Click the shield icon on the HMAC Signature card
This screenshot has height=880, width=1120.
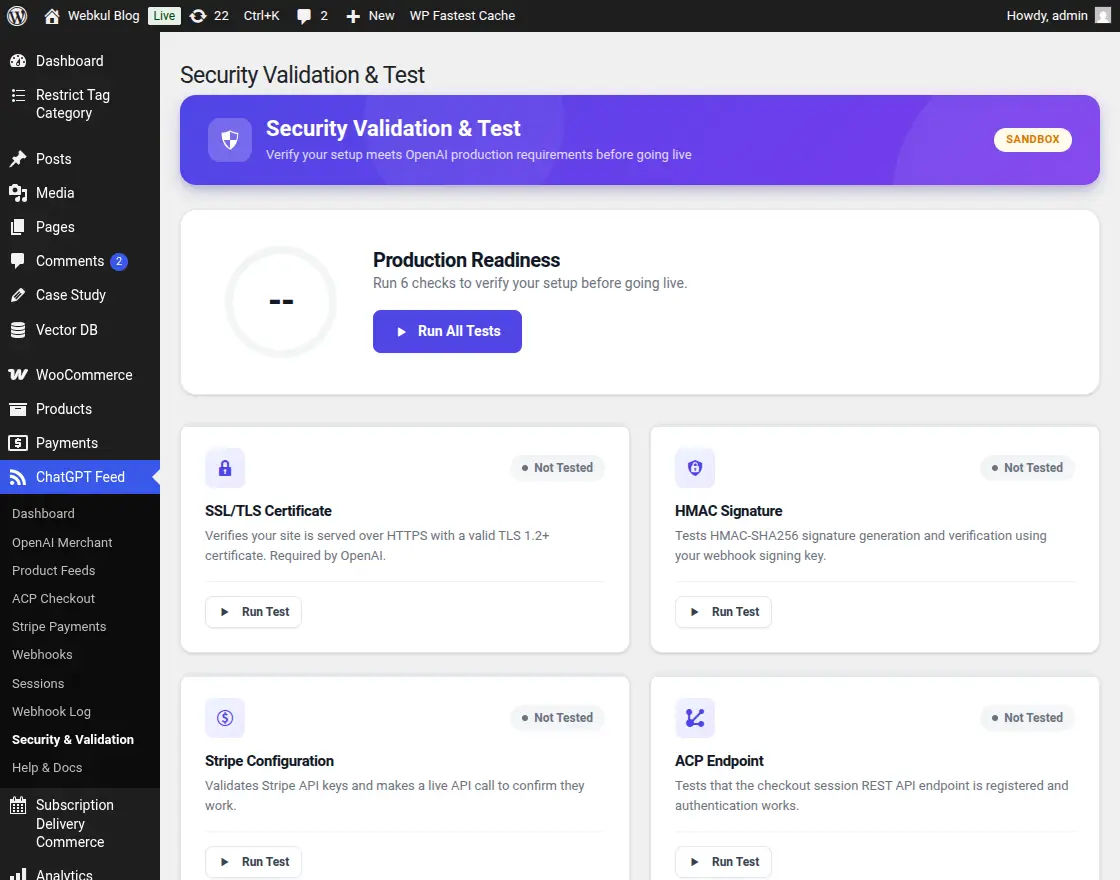pyautogui.click(x=695, y=467)
